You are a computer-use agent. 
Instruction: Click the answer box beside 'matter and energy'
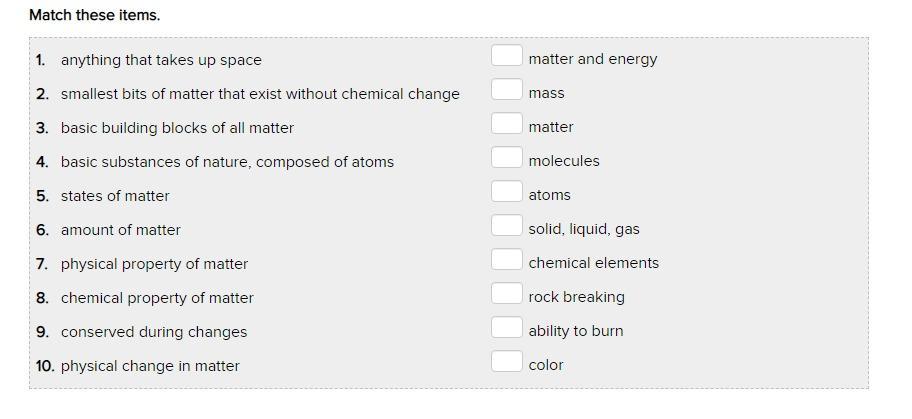tap(506, 56)
